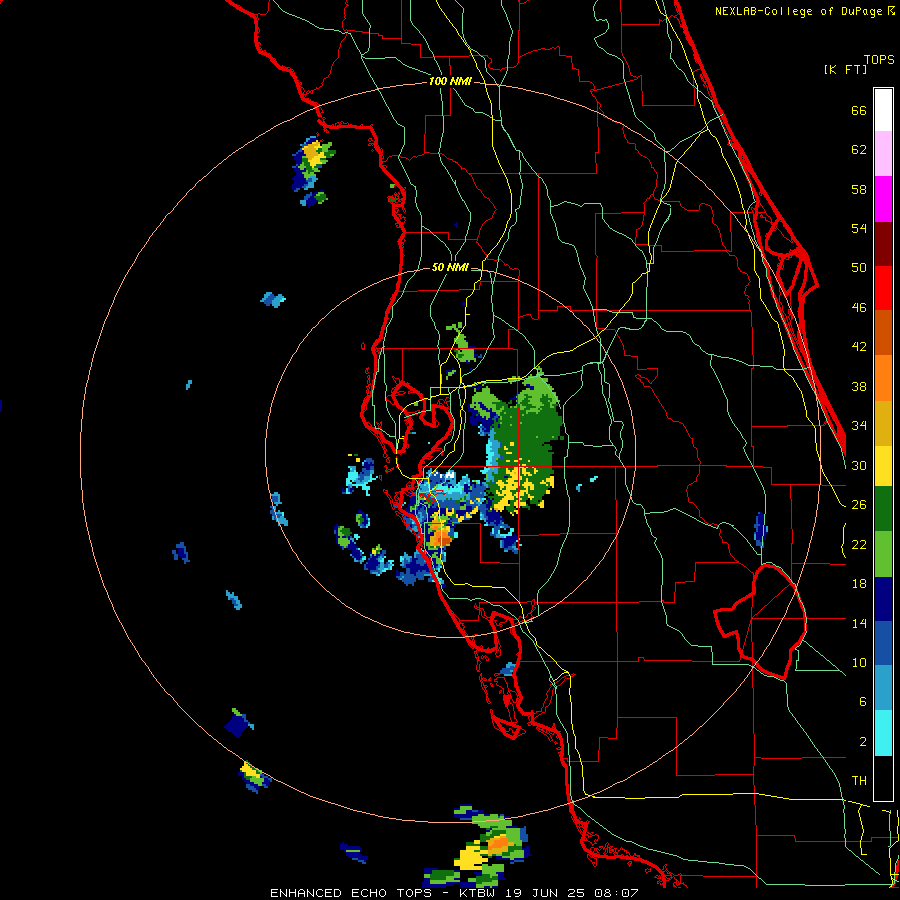This screenshot has width=900, height=900.
Task: Click the Lake Okeechobee outline
Action: pyautogui.click(x=761, y=622)
